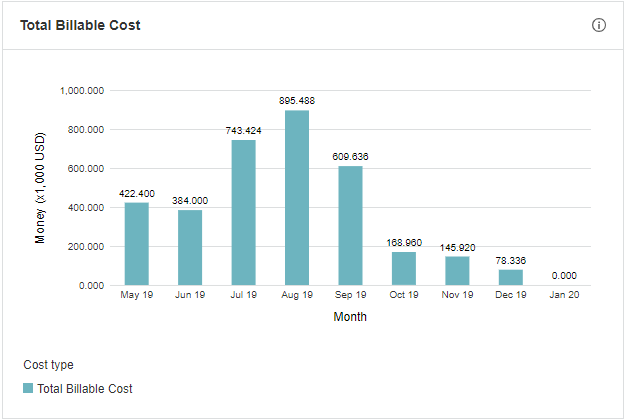Toggle the Total Billable Cost legend label
Screen dimensions: 625x420
tap(85, 388)
